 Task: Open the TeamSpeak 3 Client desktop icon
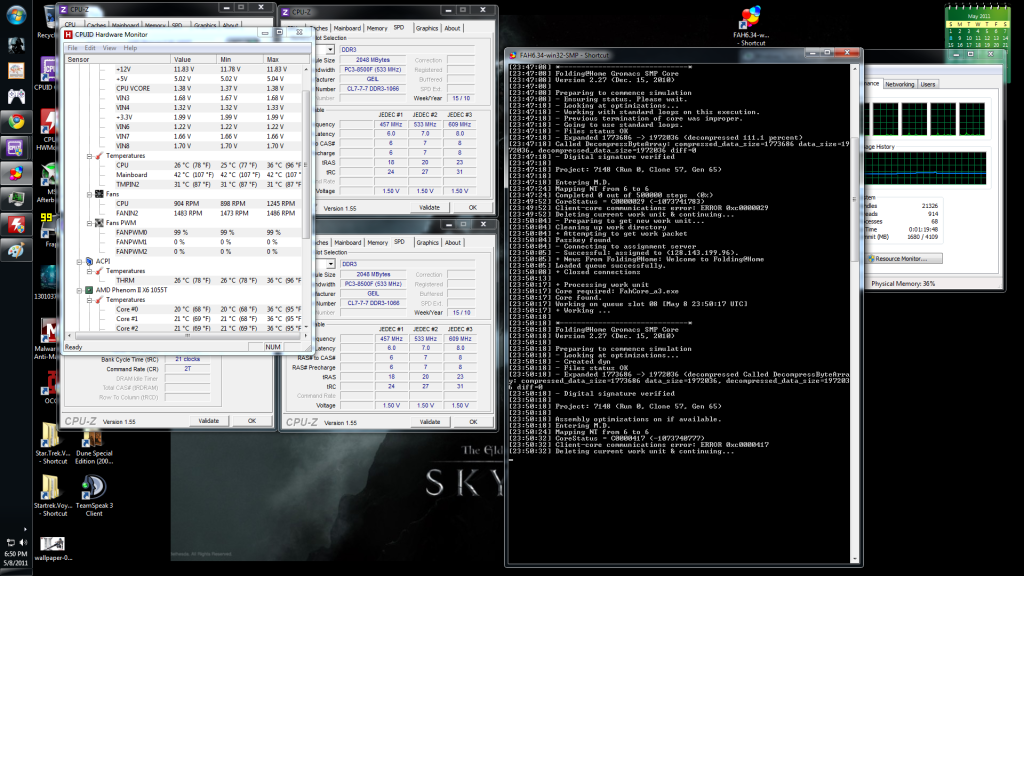click(x=94, y=494)
